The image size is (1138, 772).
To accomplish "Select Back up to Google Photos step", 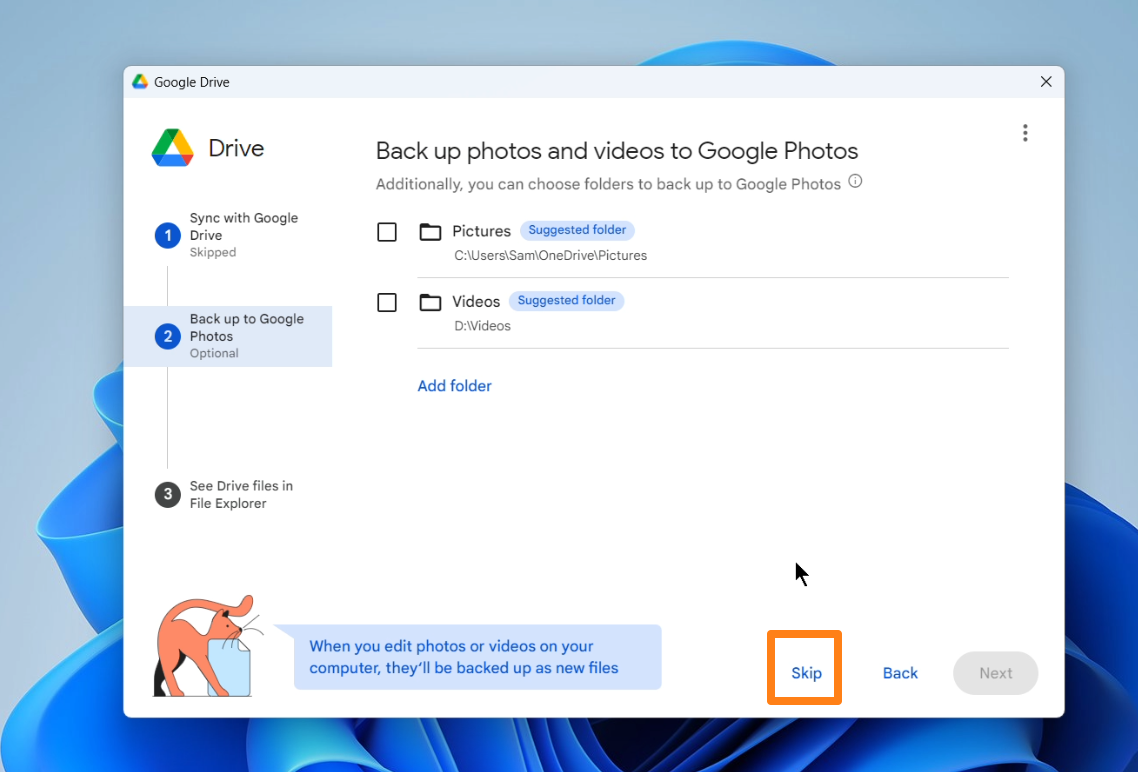I will click(x=246, y=335).
